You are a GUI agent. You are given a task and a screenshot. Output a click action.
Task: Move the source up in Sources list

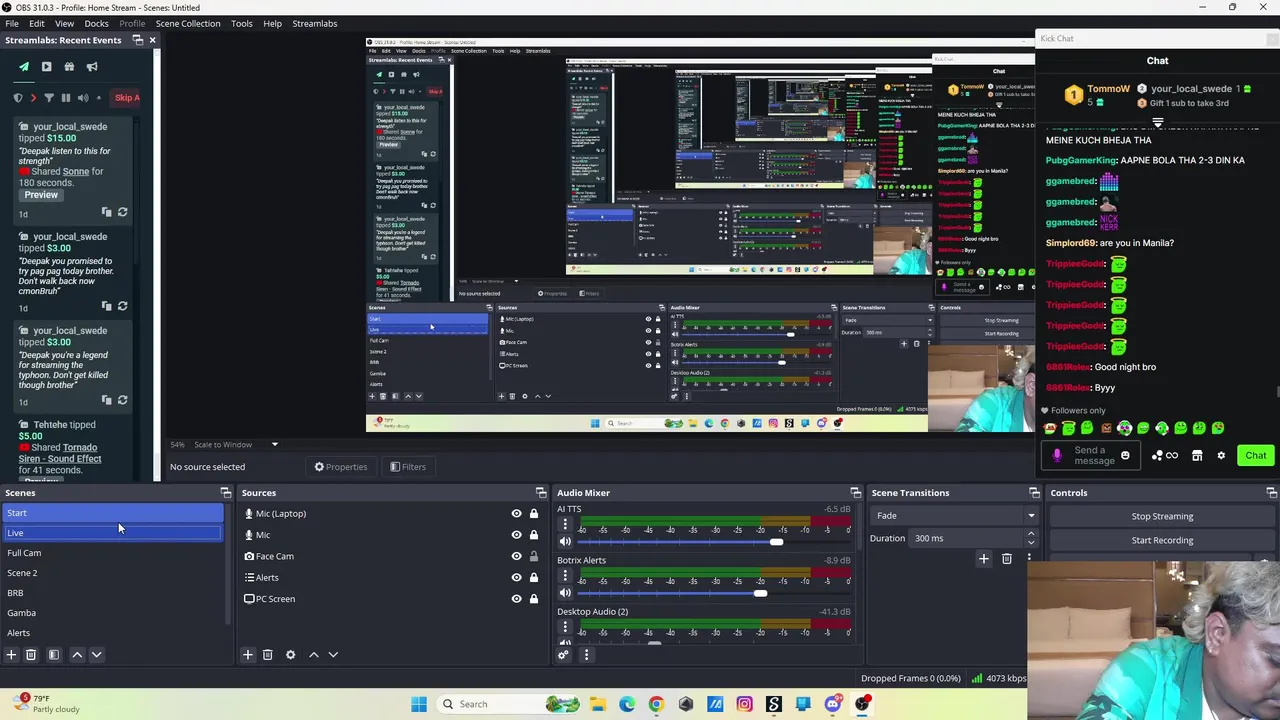pos(314,655)
